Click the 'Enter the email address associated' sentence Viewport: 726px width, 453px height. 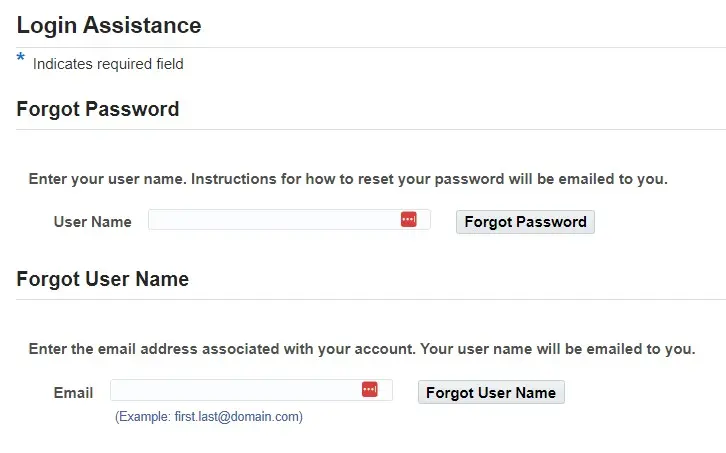[x=220, y=350]
